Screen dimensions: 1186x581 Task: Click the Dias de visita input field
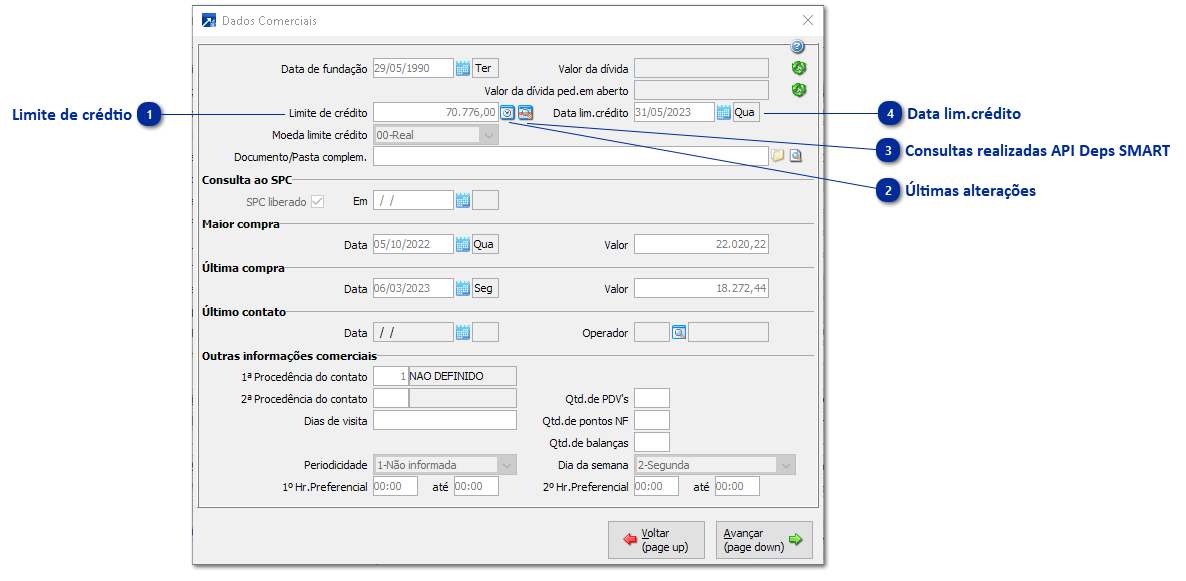click(x=444, y=421)
